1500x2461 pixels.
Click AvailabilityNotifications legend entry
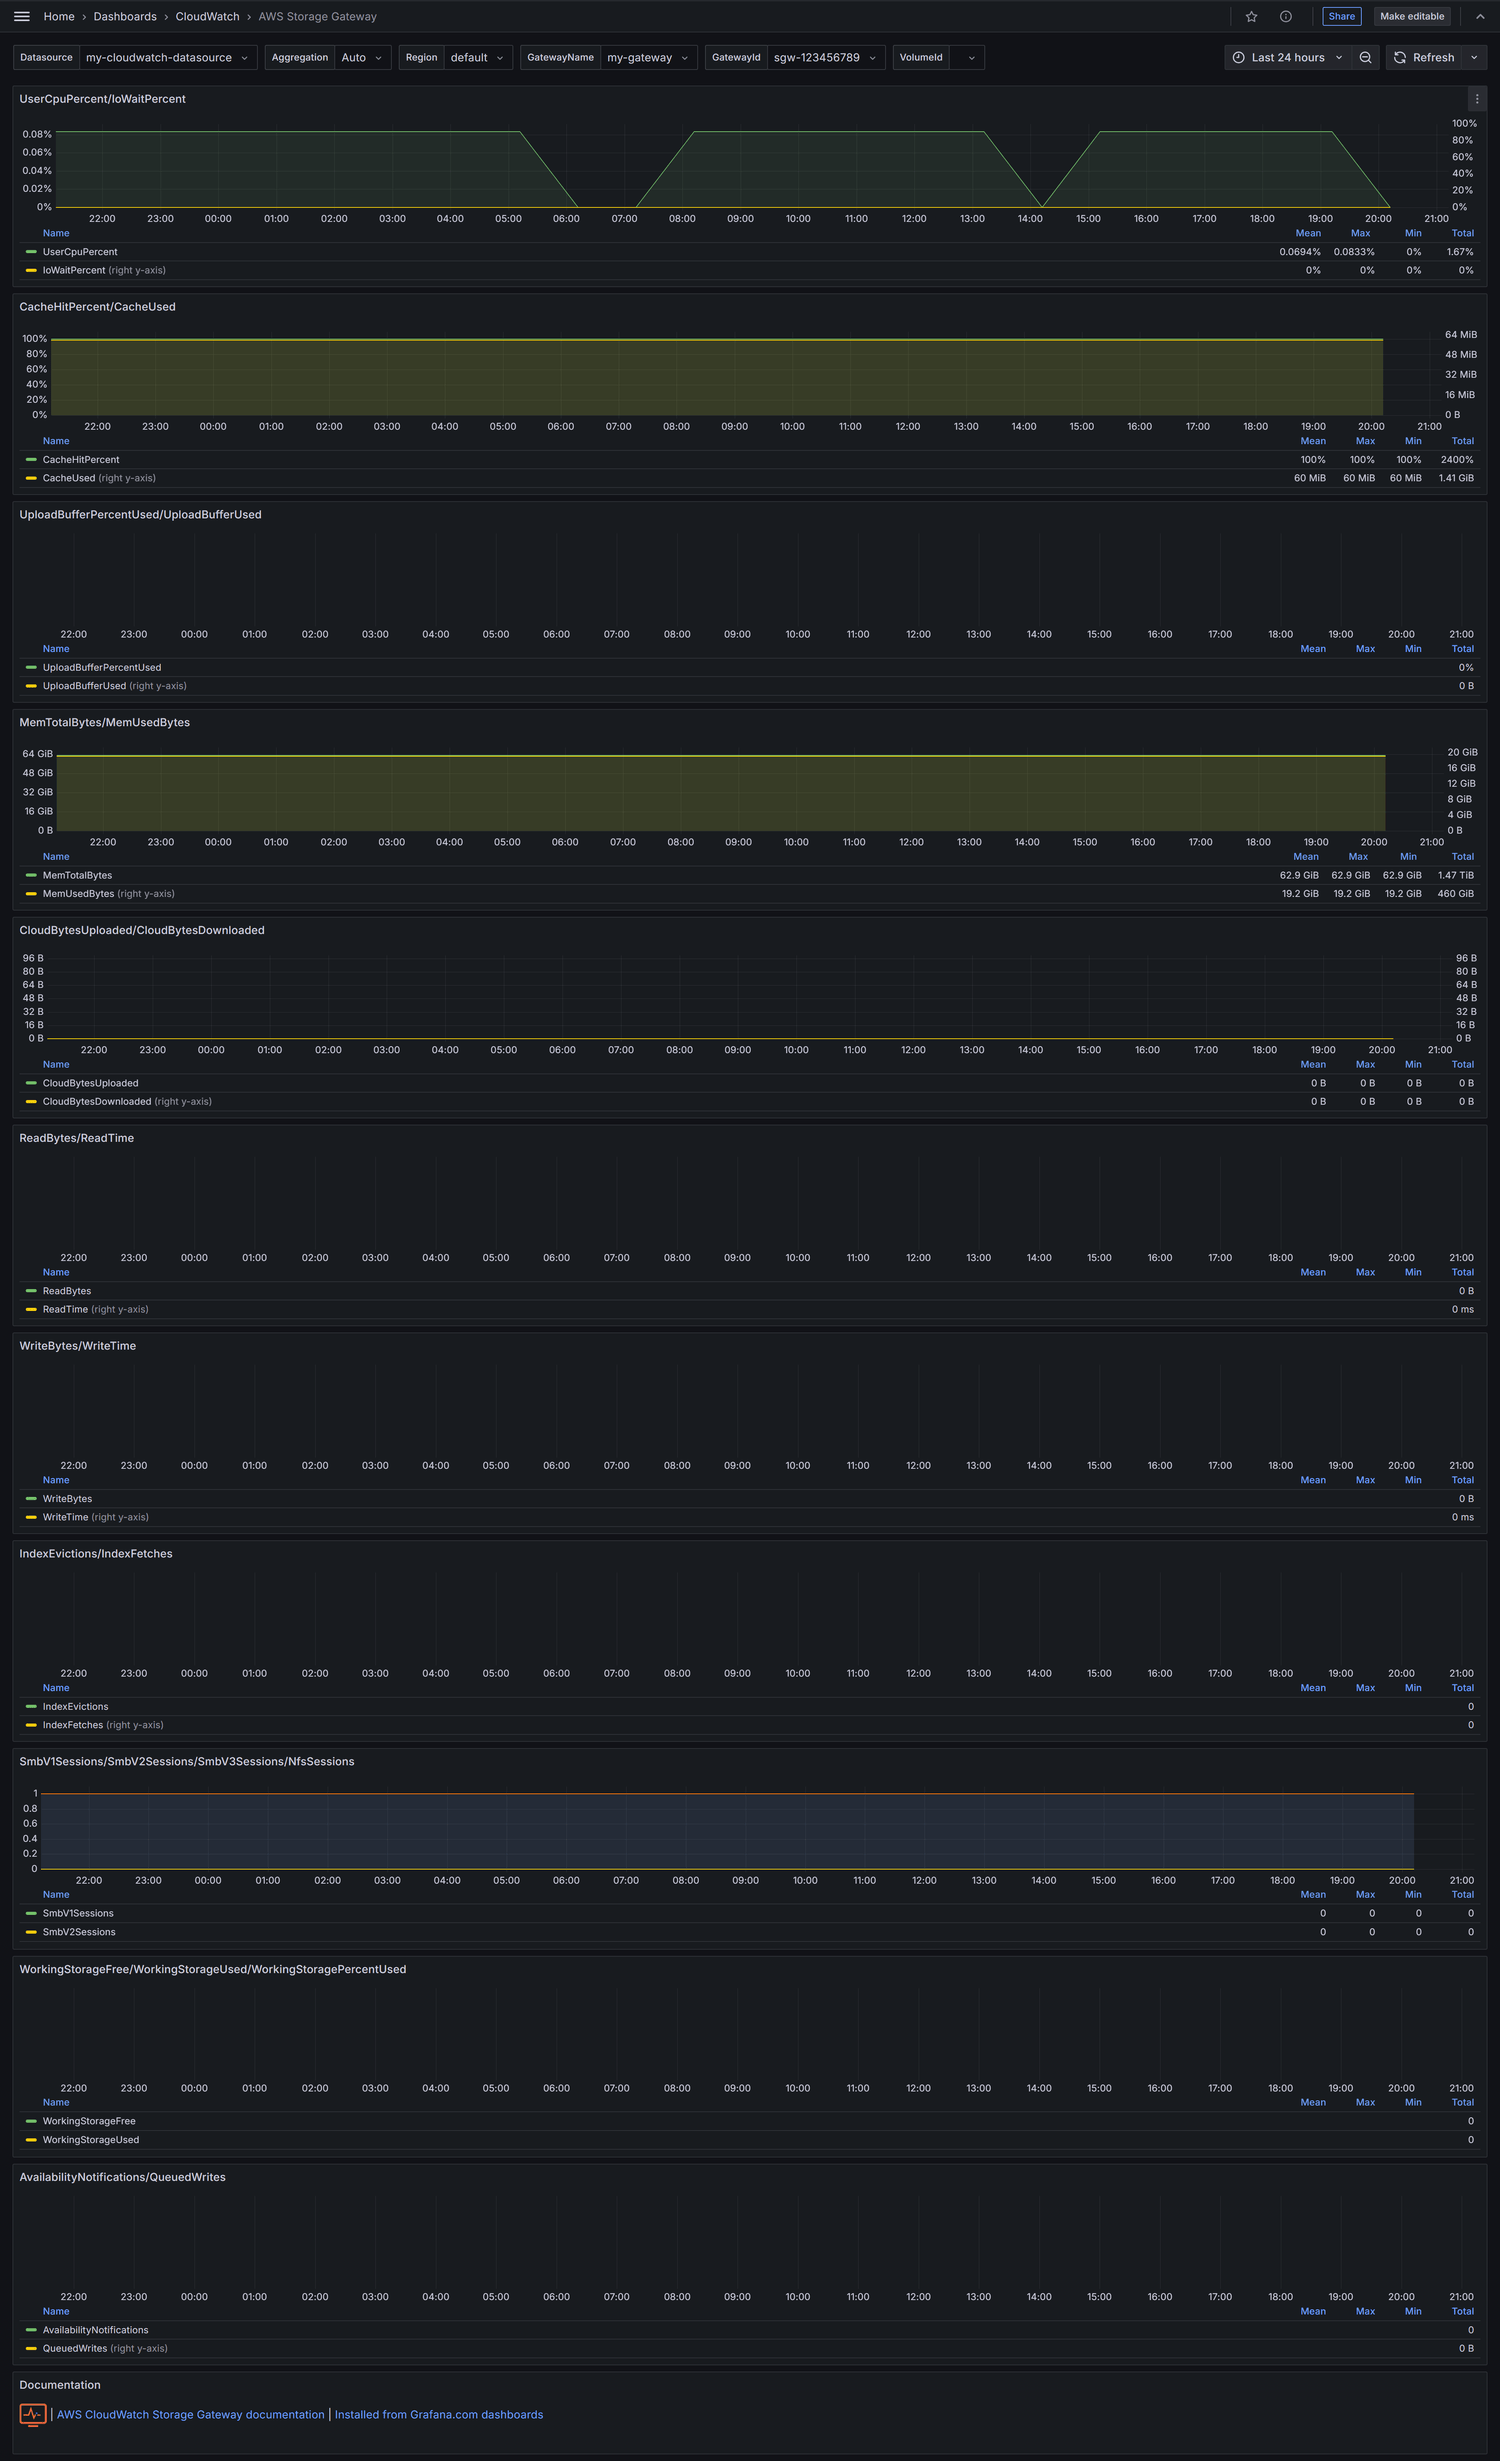(x=95, y=2330)
